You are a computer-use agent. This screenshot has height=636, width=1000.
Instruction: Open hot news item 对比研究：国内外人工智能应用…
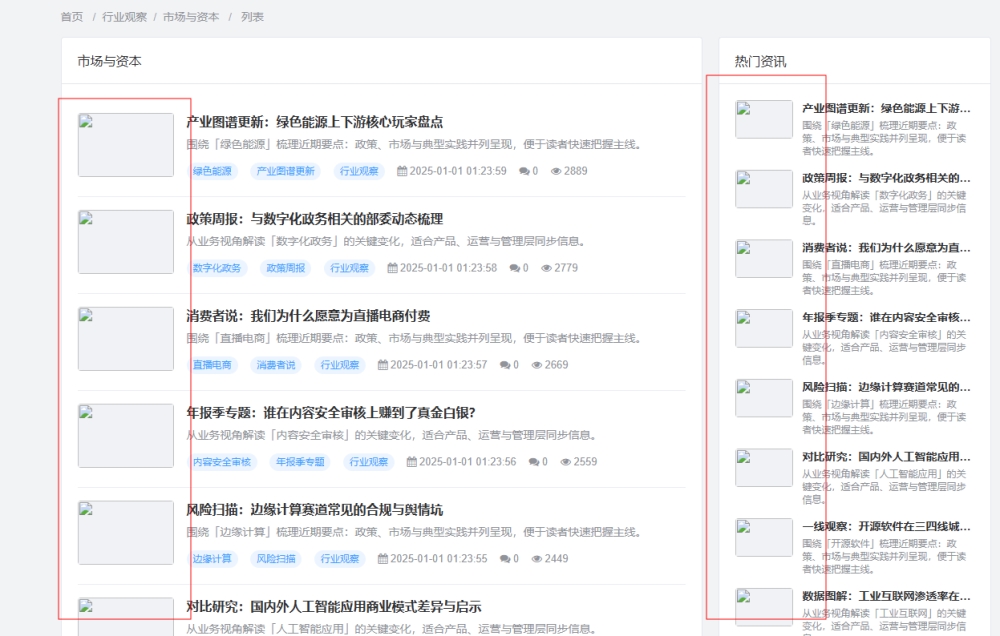tap(886, 457)
